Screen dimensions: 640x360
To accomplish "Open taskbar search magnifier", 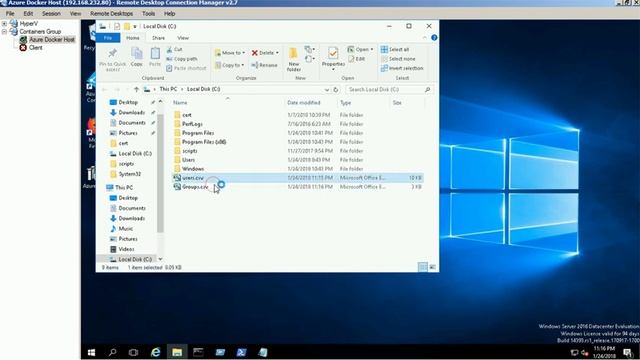I will coord(113,352).
